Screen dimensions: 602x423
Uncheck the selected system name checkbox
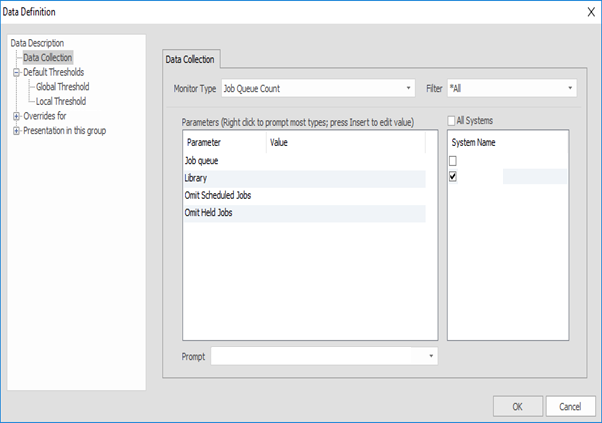coord(455,177)
